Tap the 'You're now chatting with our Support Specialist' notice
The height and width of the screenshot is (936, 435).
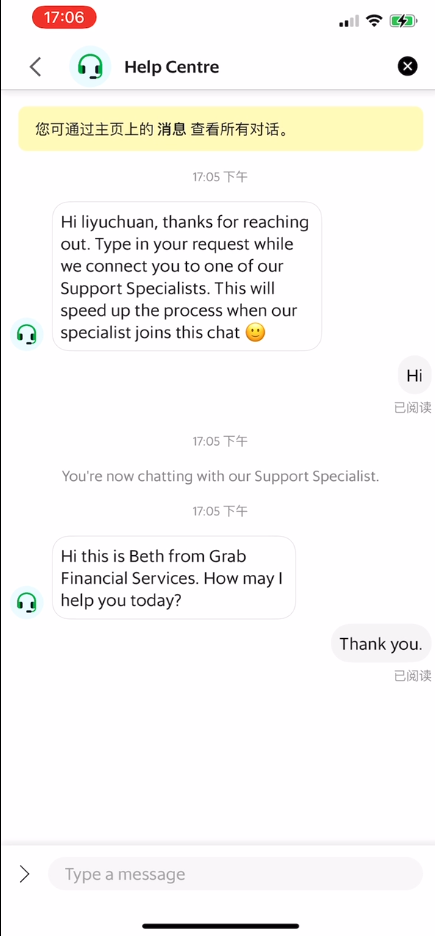[x=221, y=476]
